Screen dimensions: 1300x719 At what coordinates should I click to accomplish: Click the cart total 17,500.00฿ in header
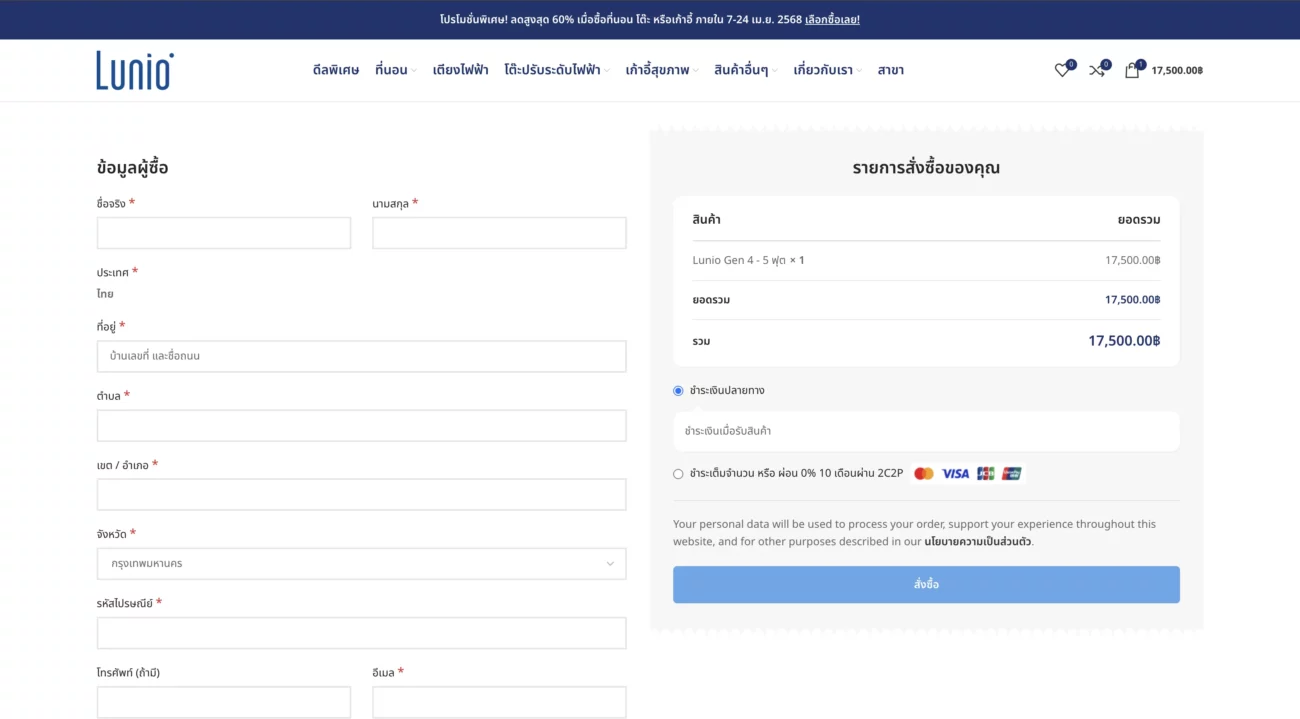pyautogui.click(x=1177, y=71)
